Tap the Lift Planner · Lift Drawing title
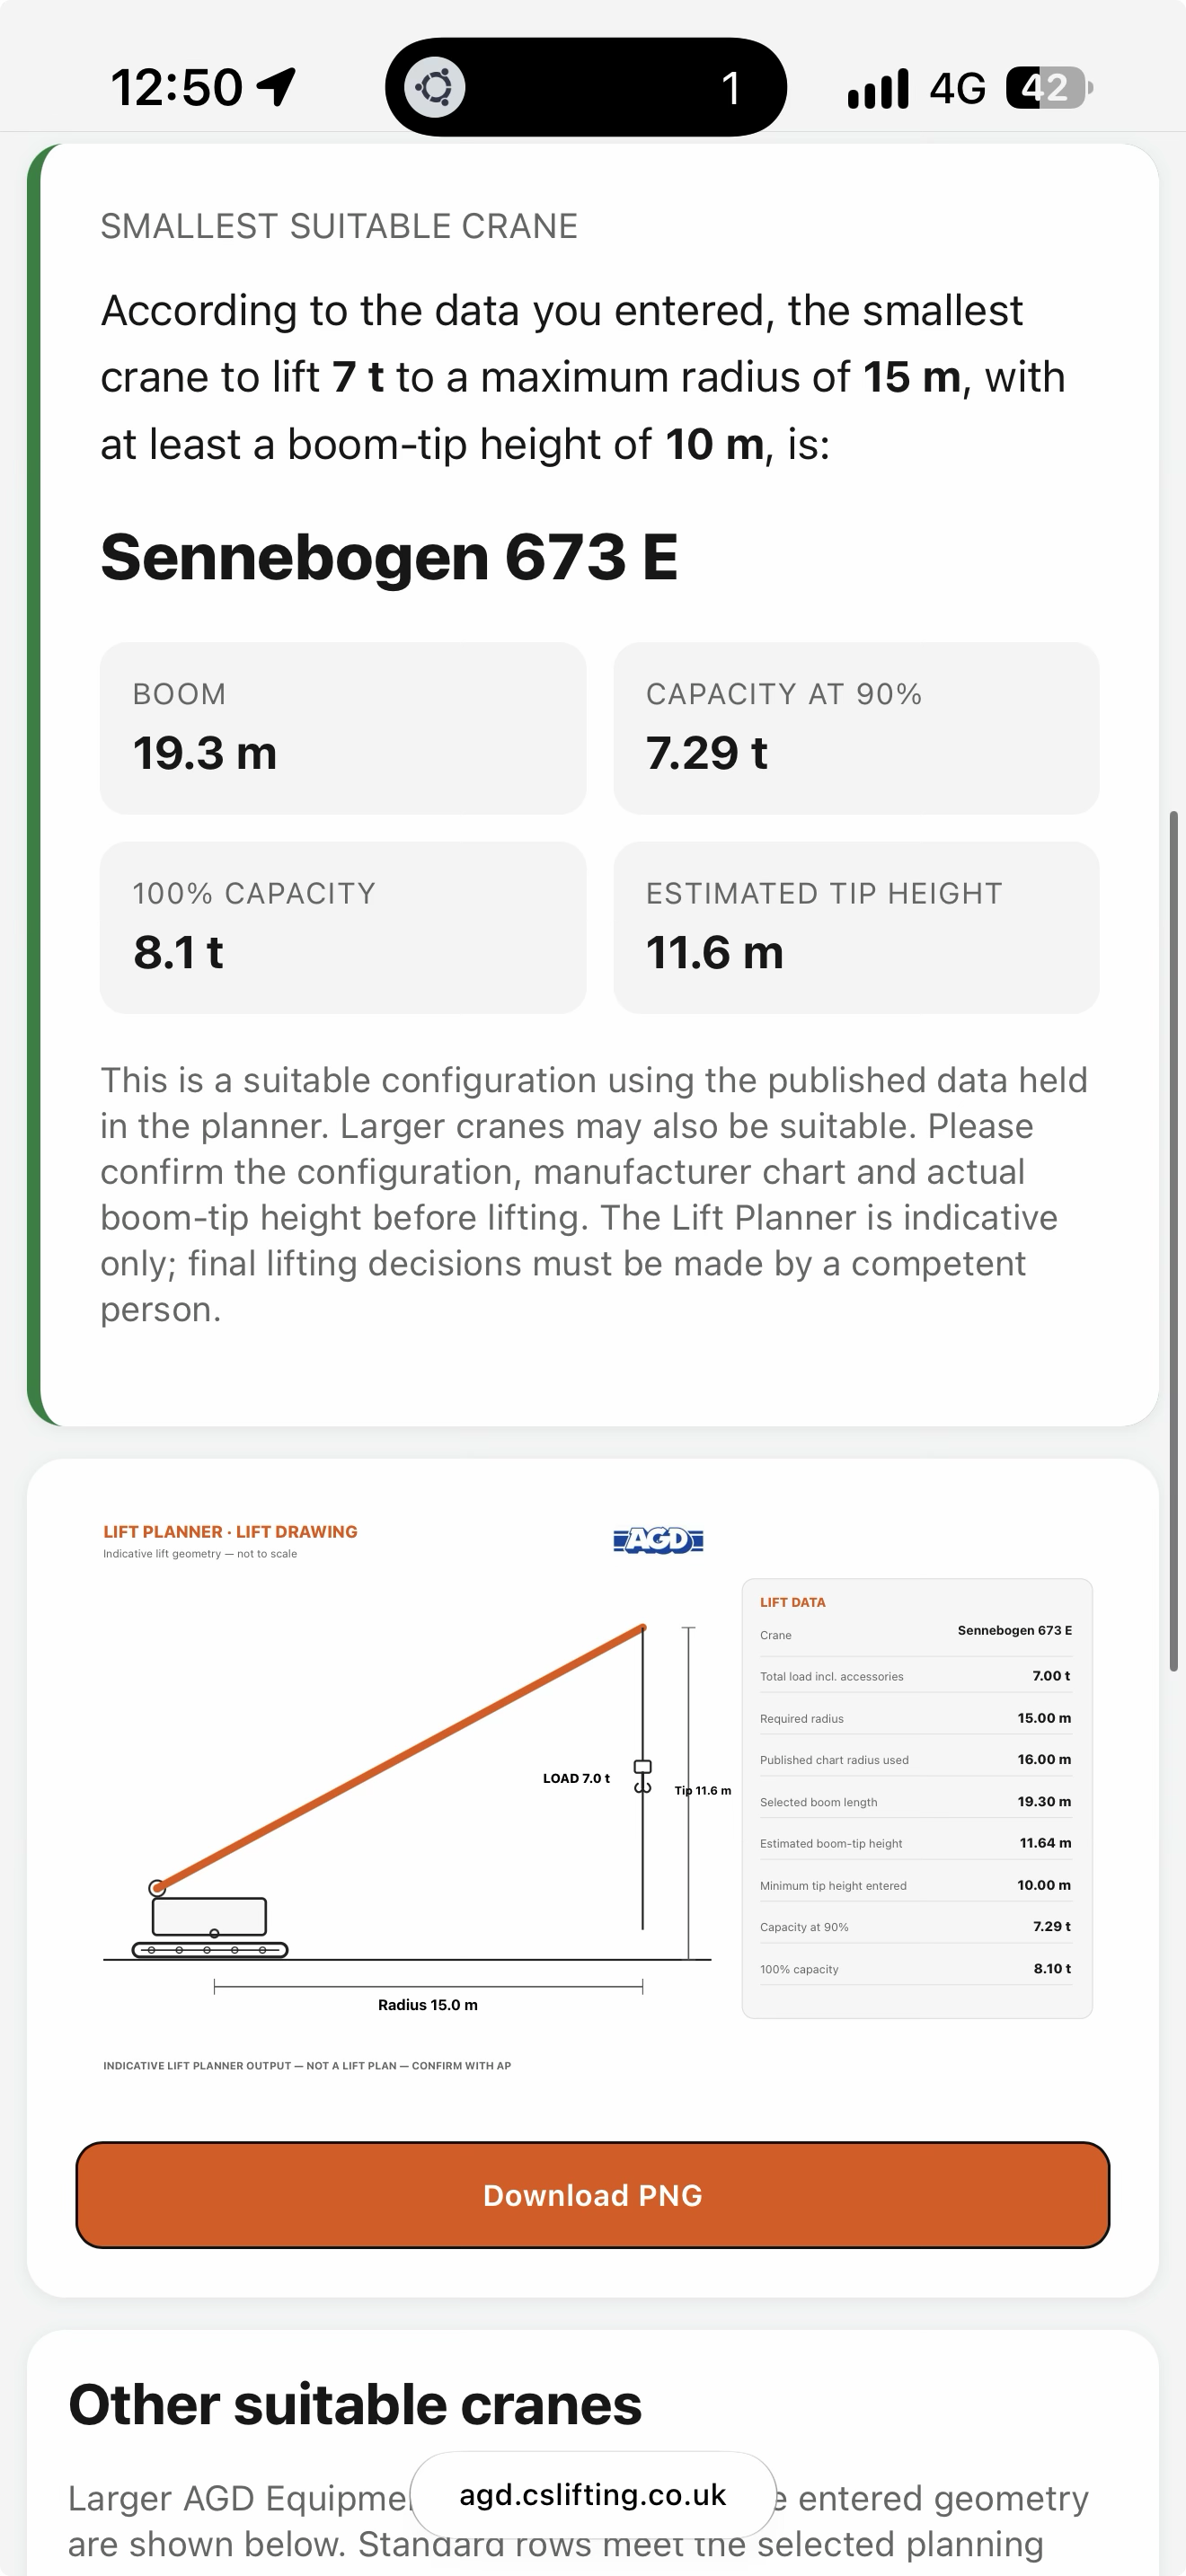The image size is (1186, 2576). (230, 1531)
